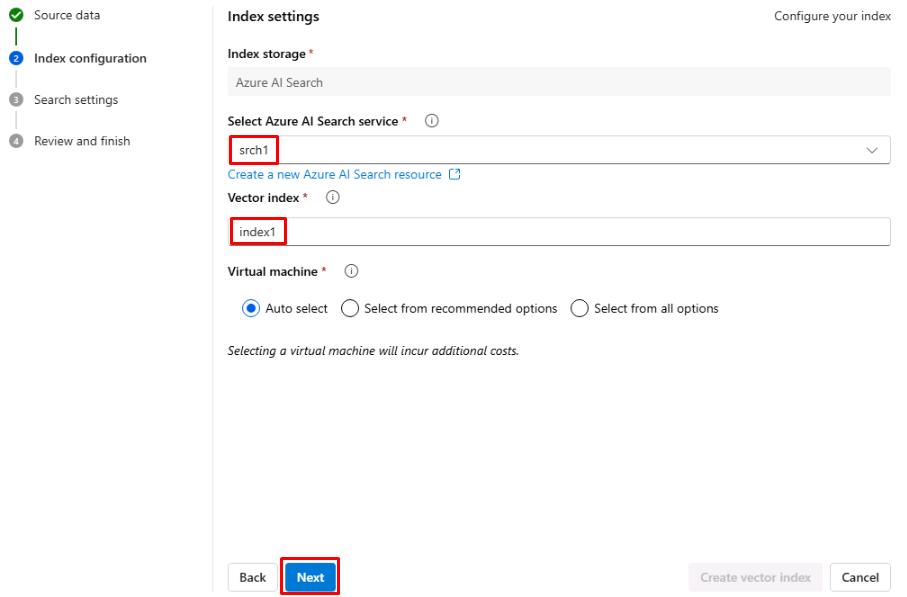Expand the srch1 service dropdown chevron
Screen dimensions: 907x597
871,150
